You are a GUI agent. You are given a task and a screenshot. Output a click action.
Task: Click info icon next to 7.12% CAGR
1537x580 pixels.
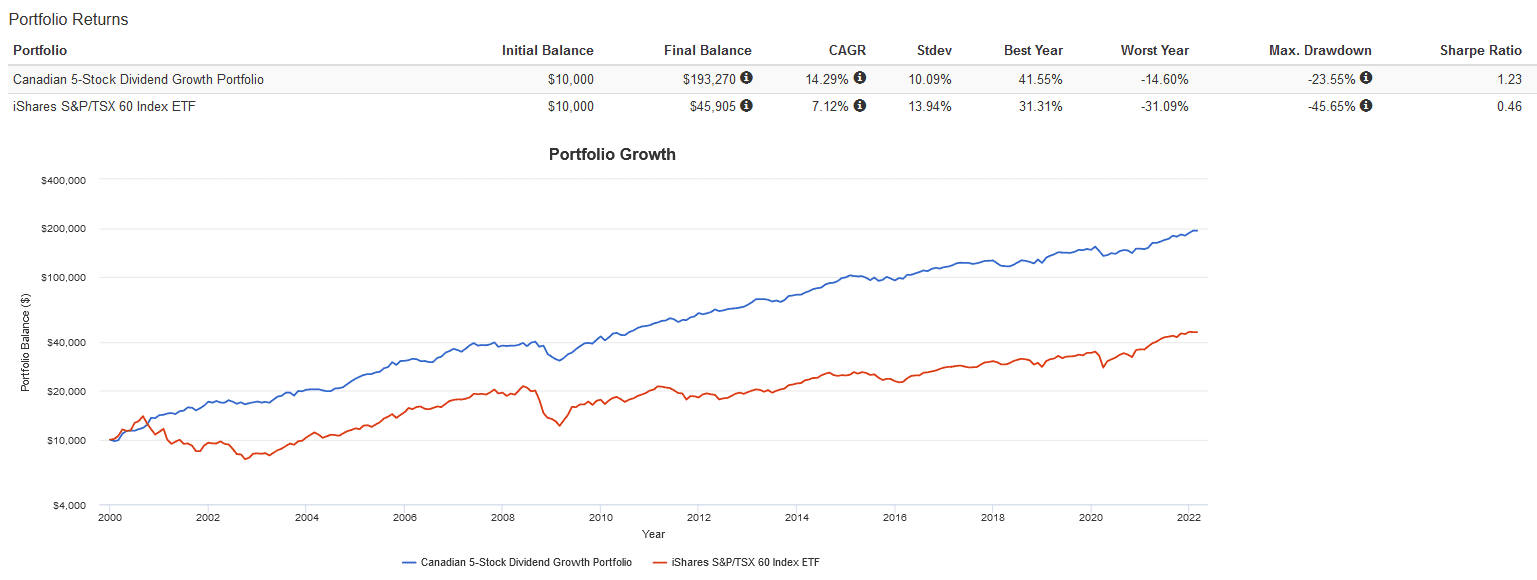pos(860,106)
